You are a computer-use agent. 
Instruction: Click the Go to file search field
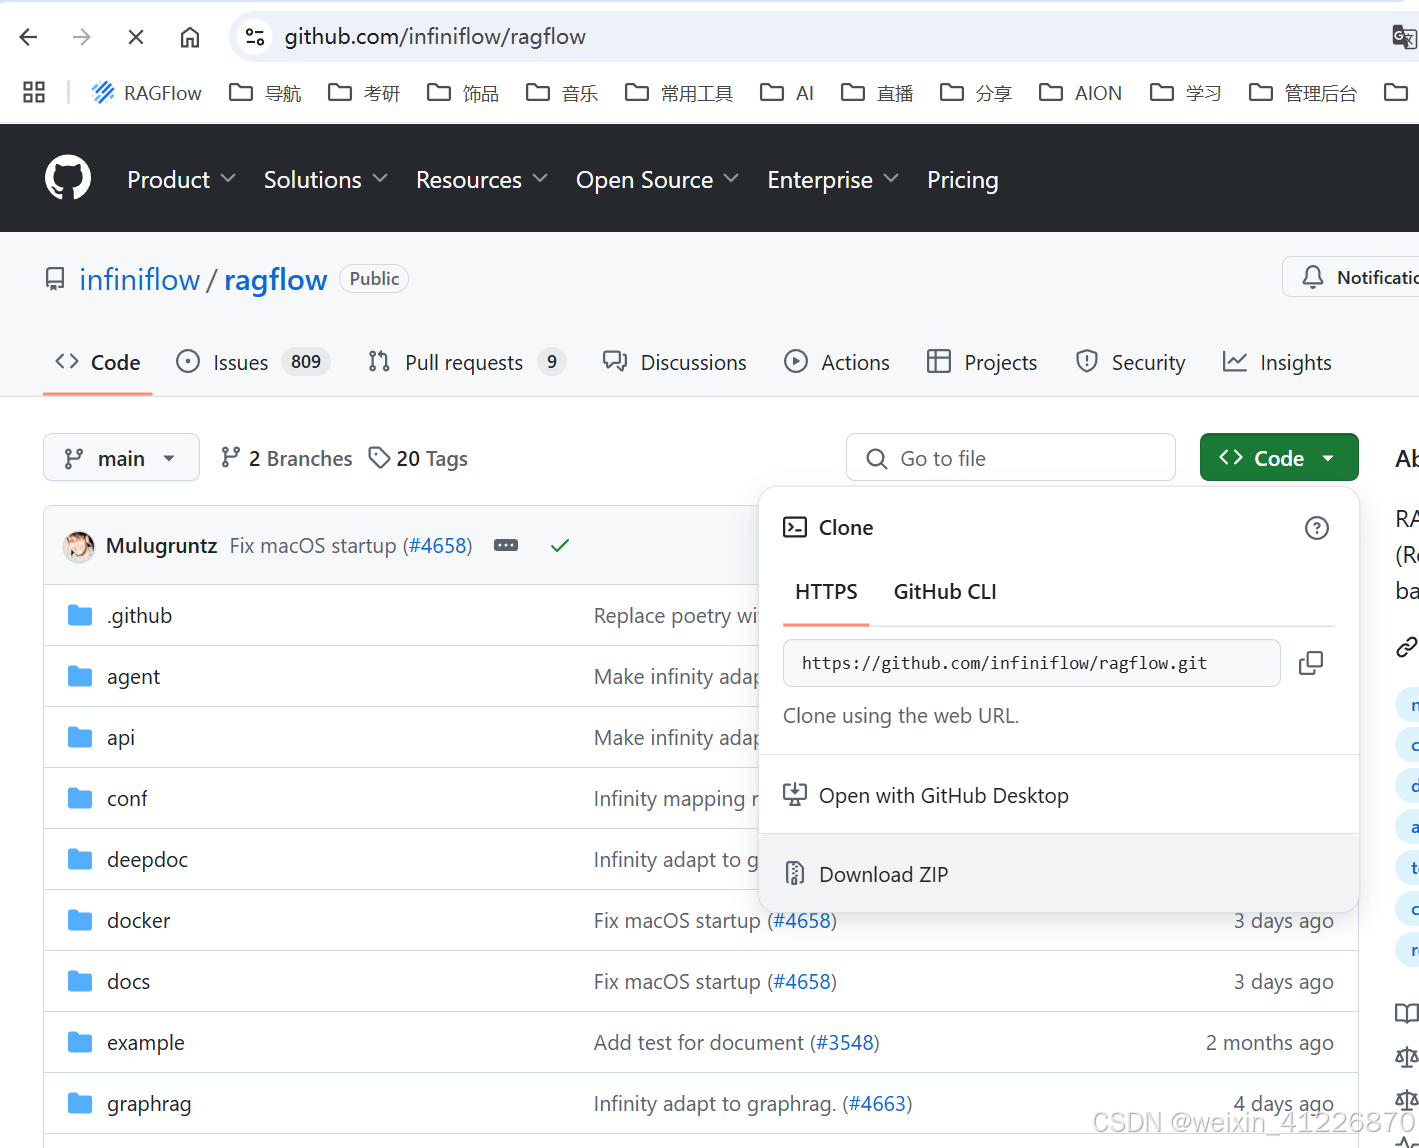[1011, 458]
